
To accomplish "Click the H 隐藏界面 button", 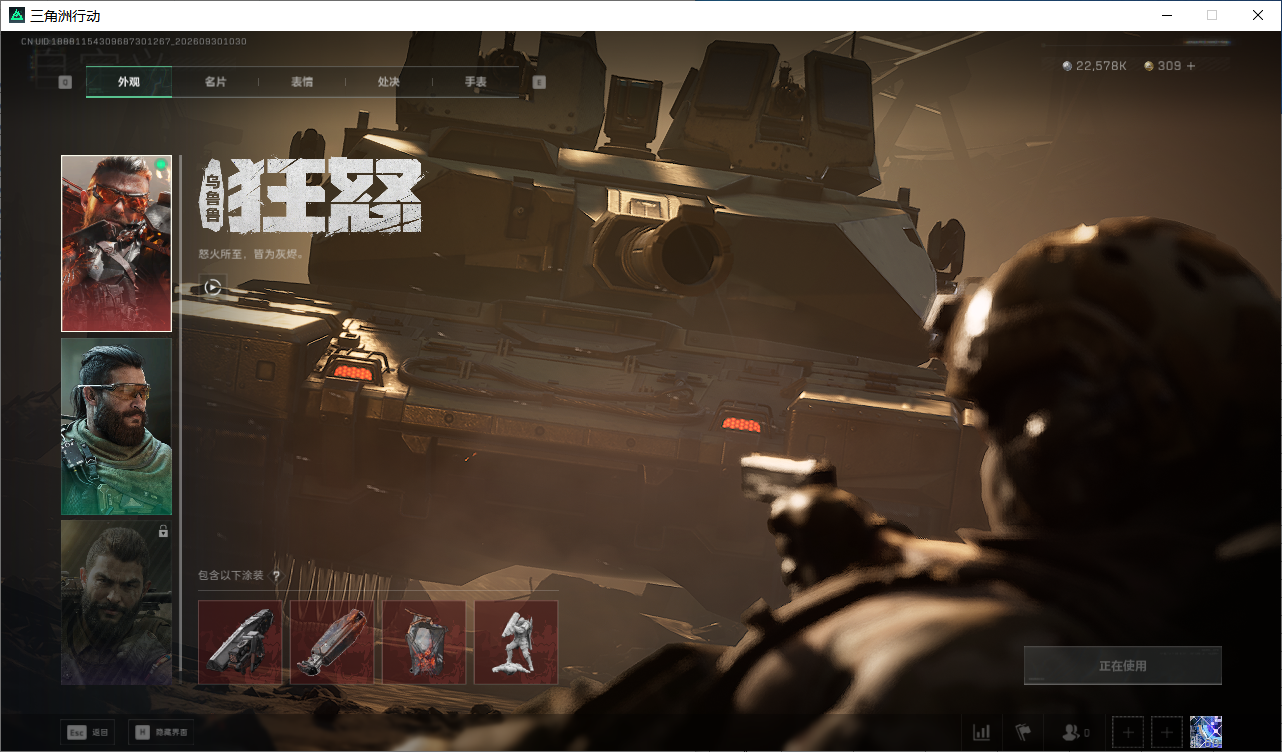I will pos(161,732).
